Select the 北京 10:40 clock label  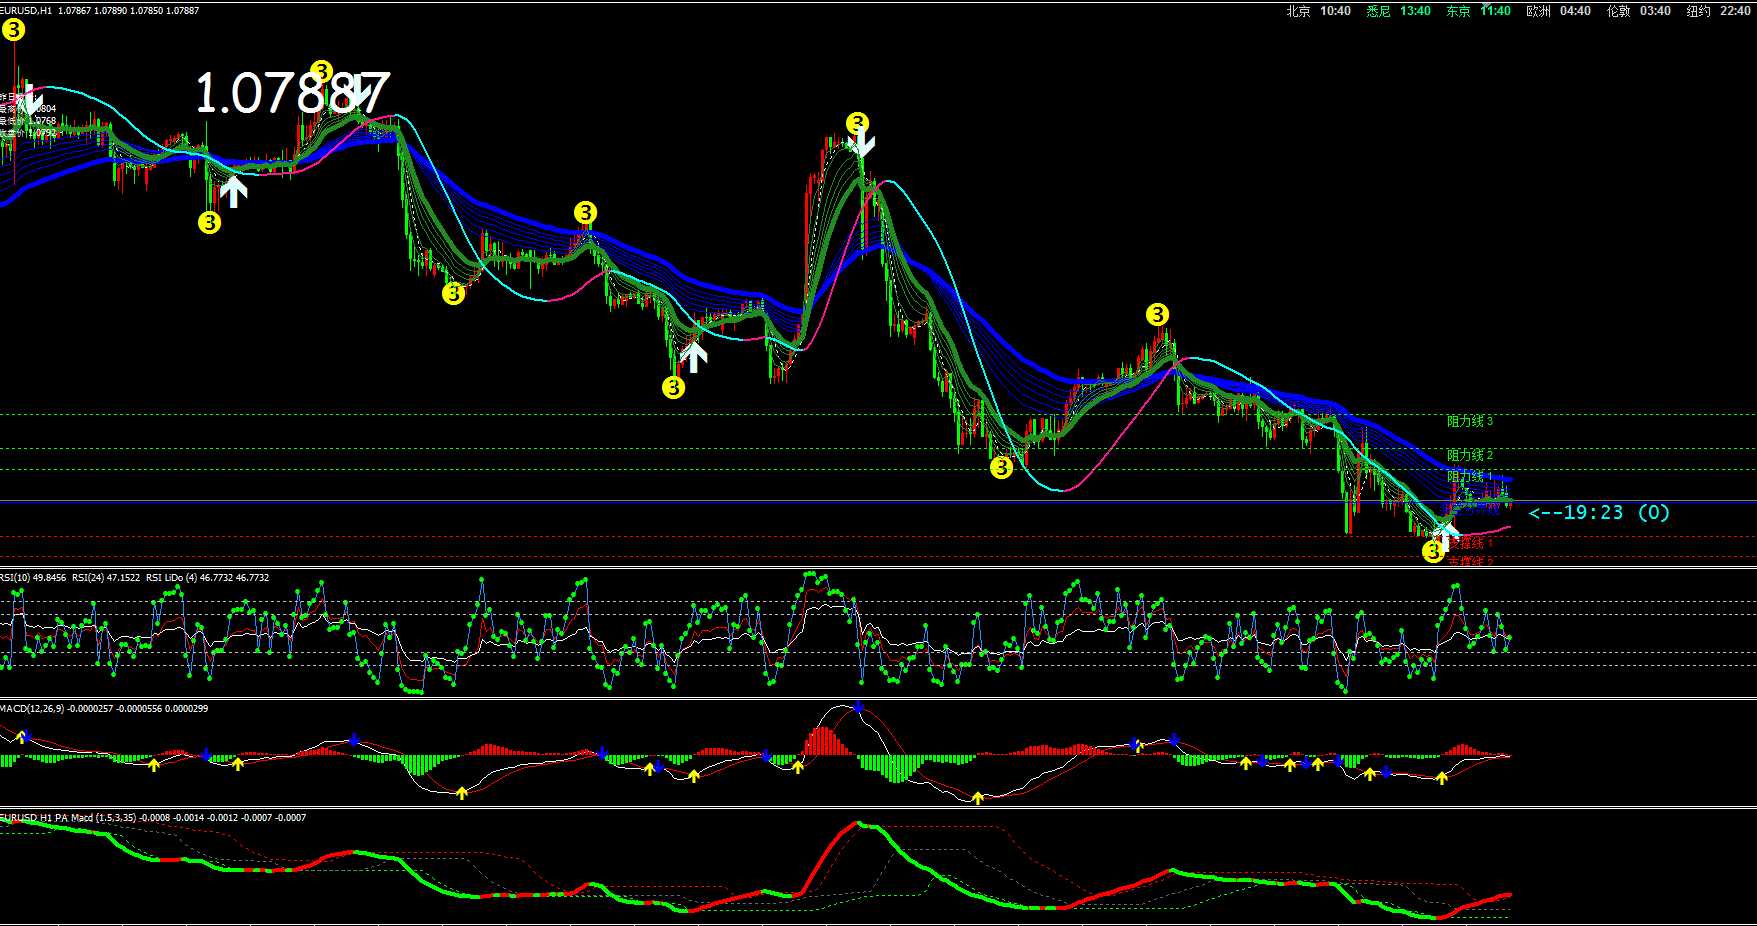1318,11
